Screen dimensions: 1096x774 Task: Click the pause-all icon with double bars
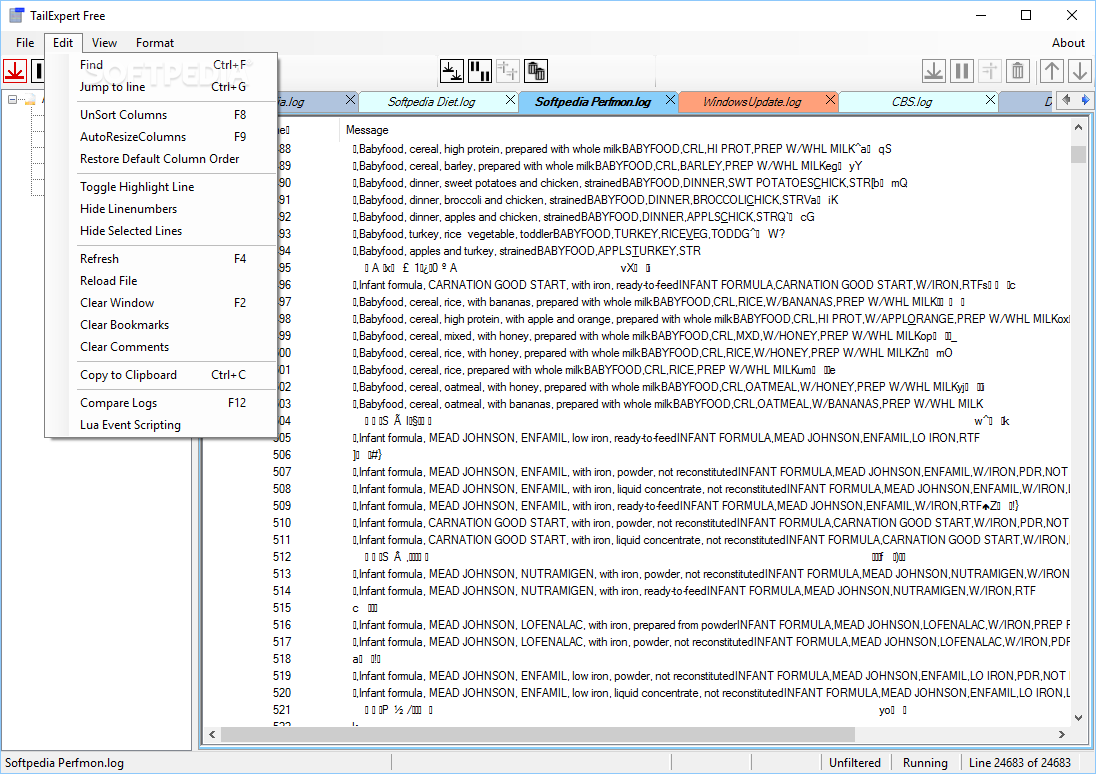(480, 71)
